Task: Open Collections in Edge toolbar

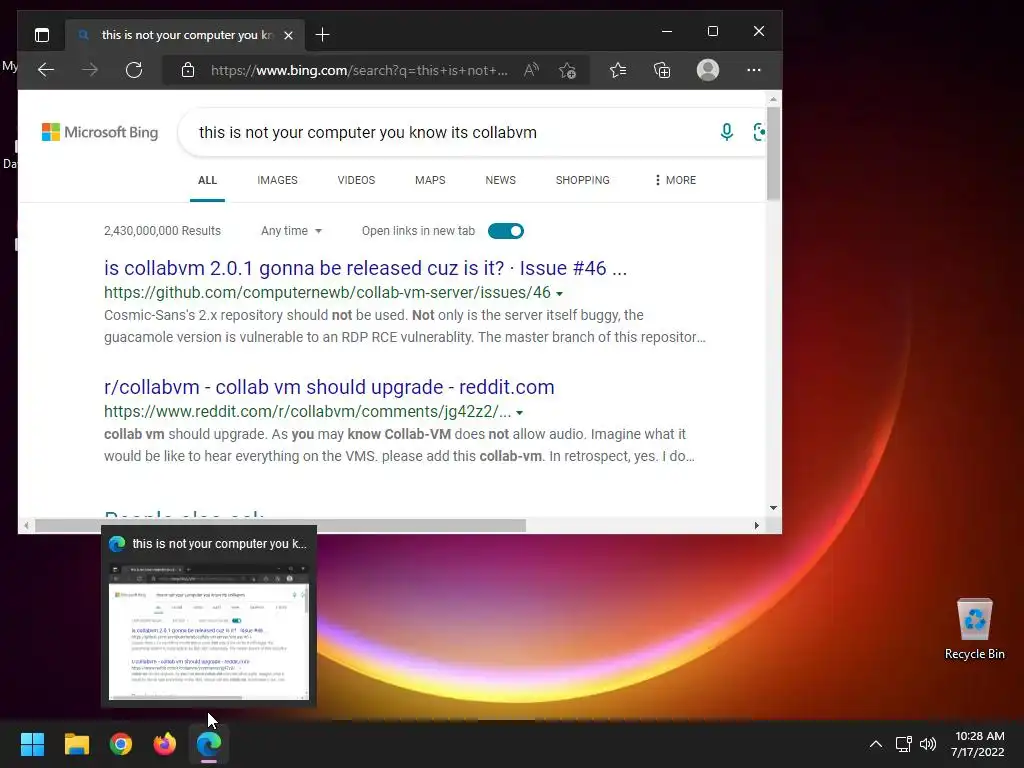Action: 662,70
